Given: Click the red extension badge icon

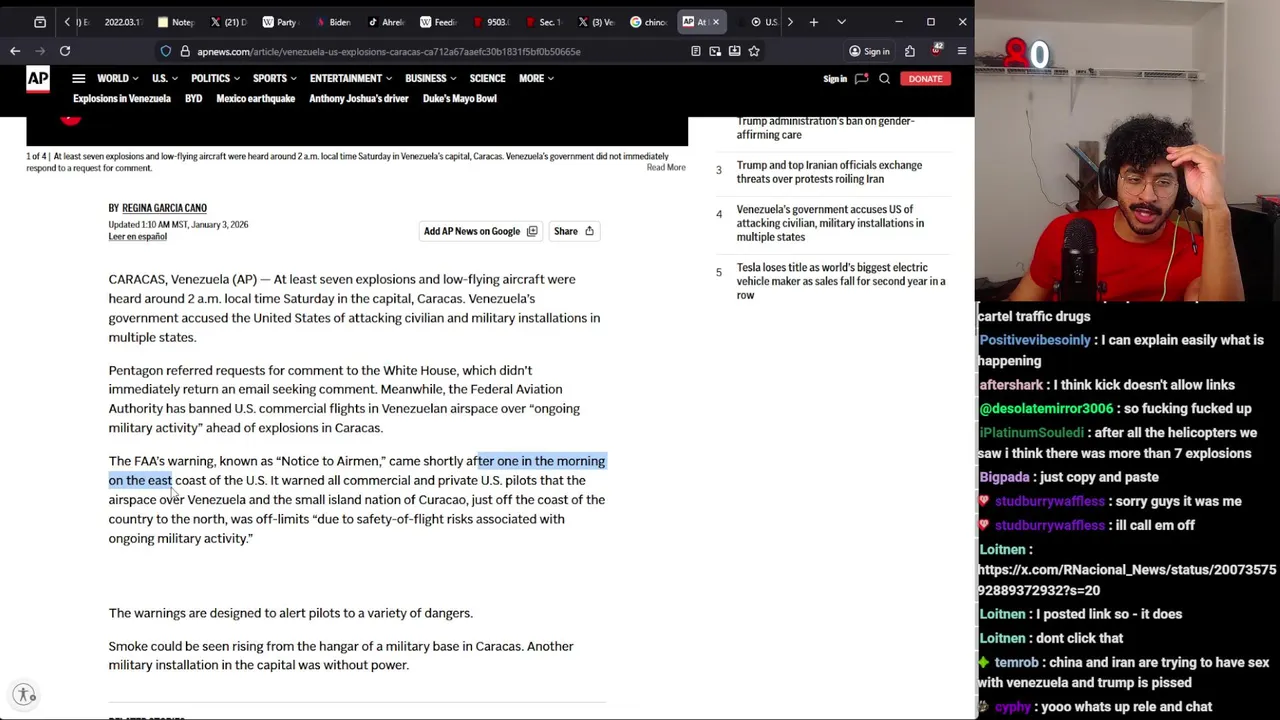Looking at the screenshot, I should tap(936, 51).
